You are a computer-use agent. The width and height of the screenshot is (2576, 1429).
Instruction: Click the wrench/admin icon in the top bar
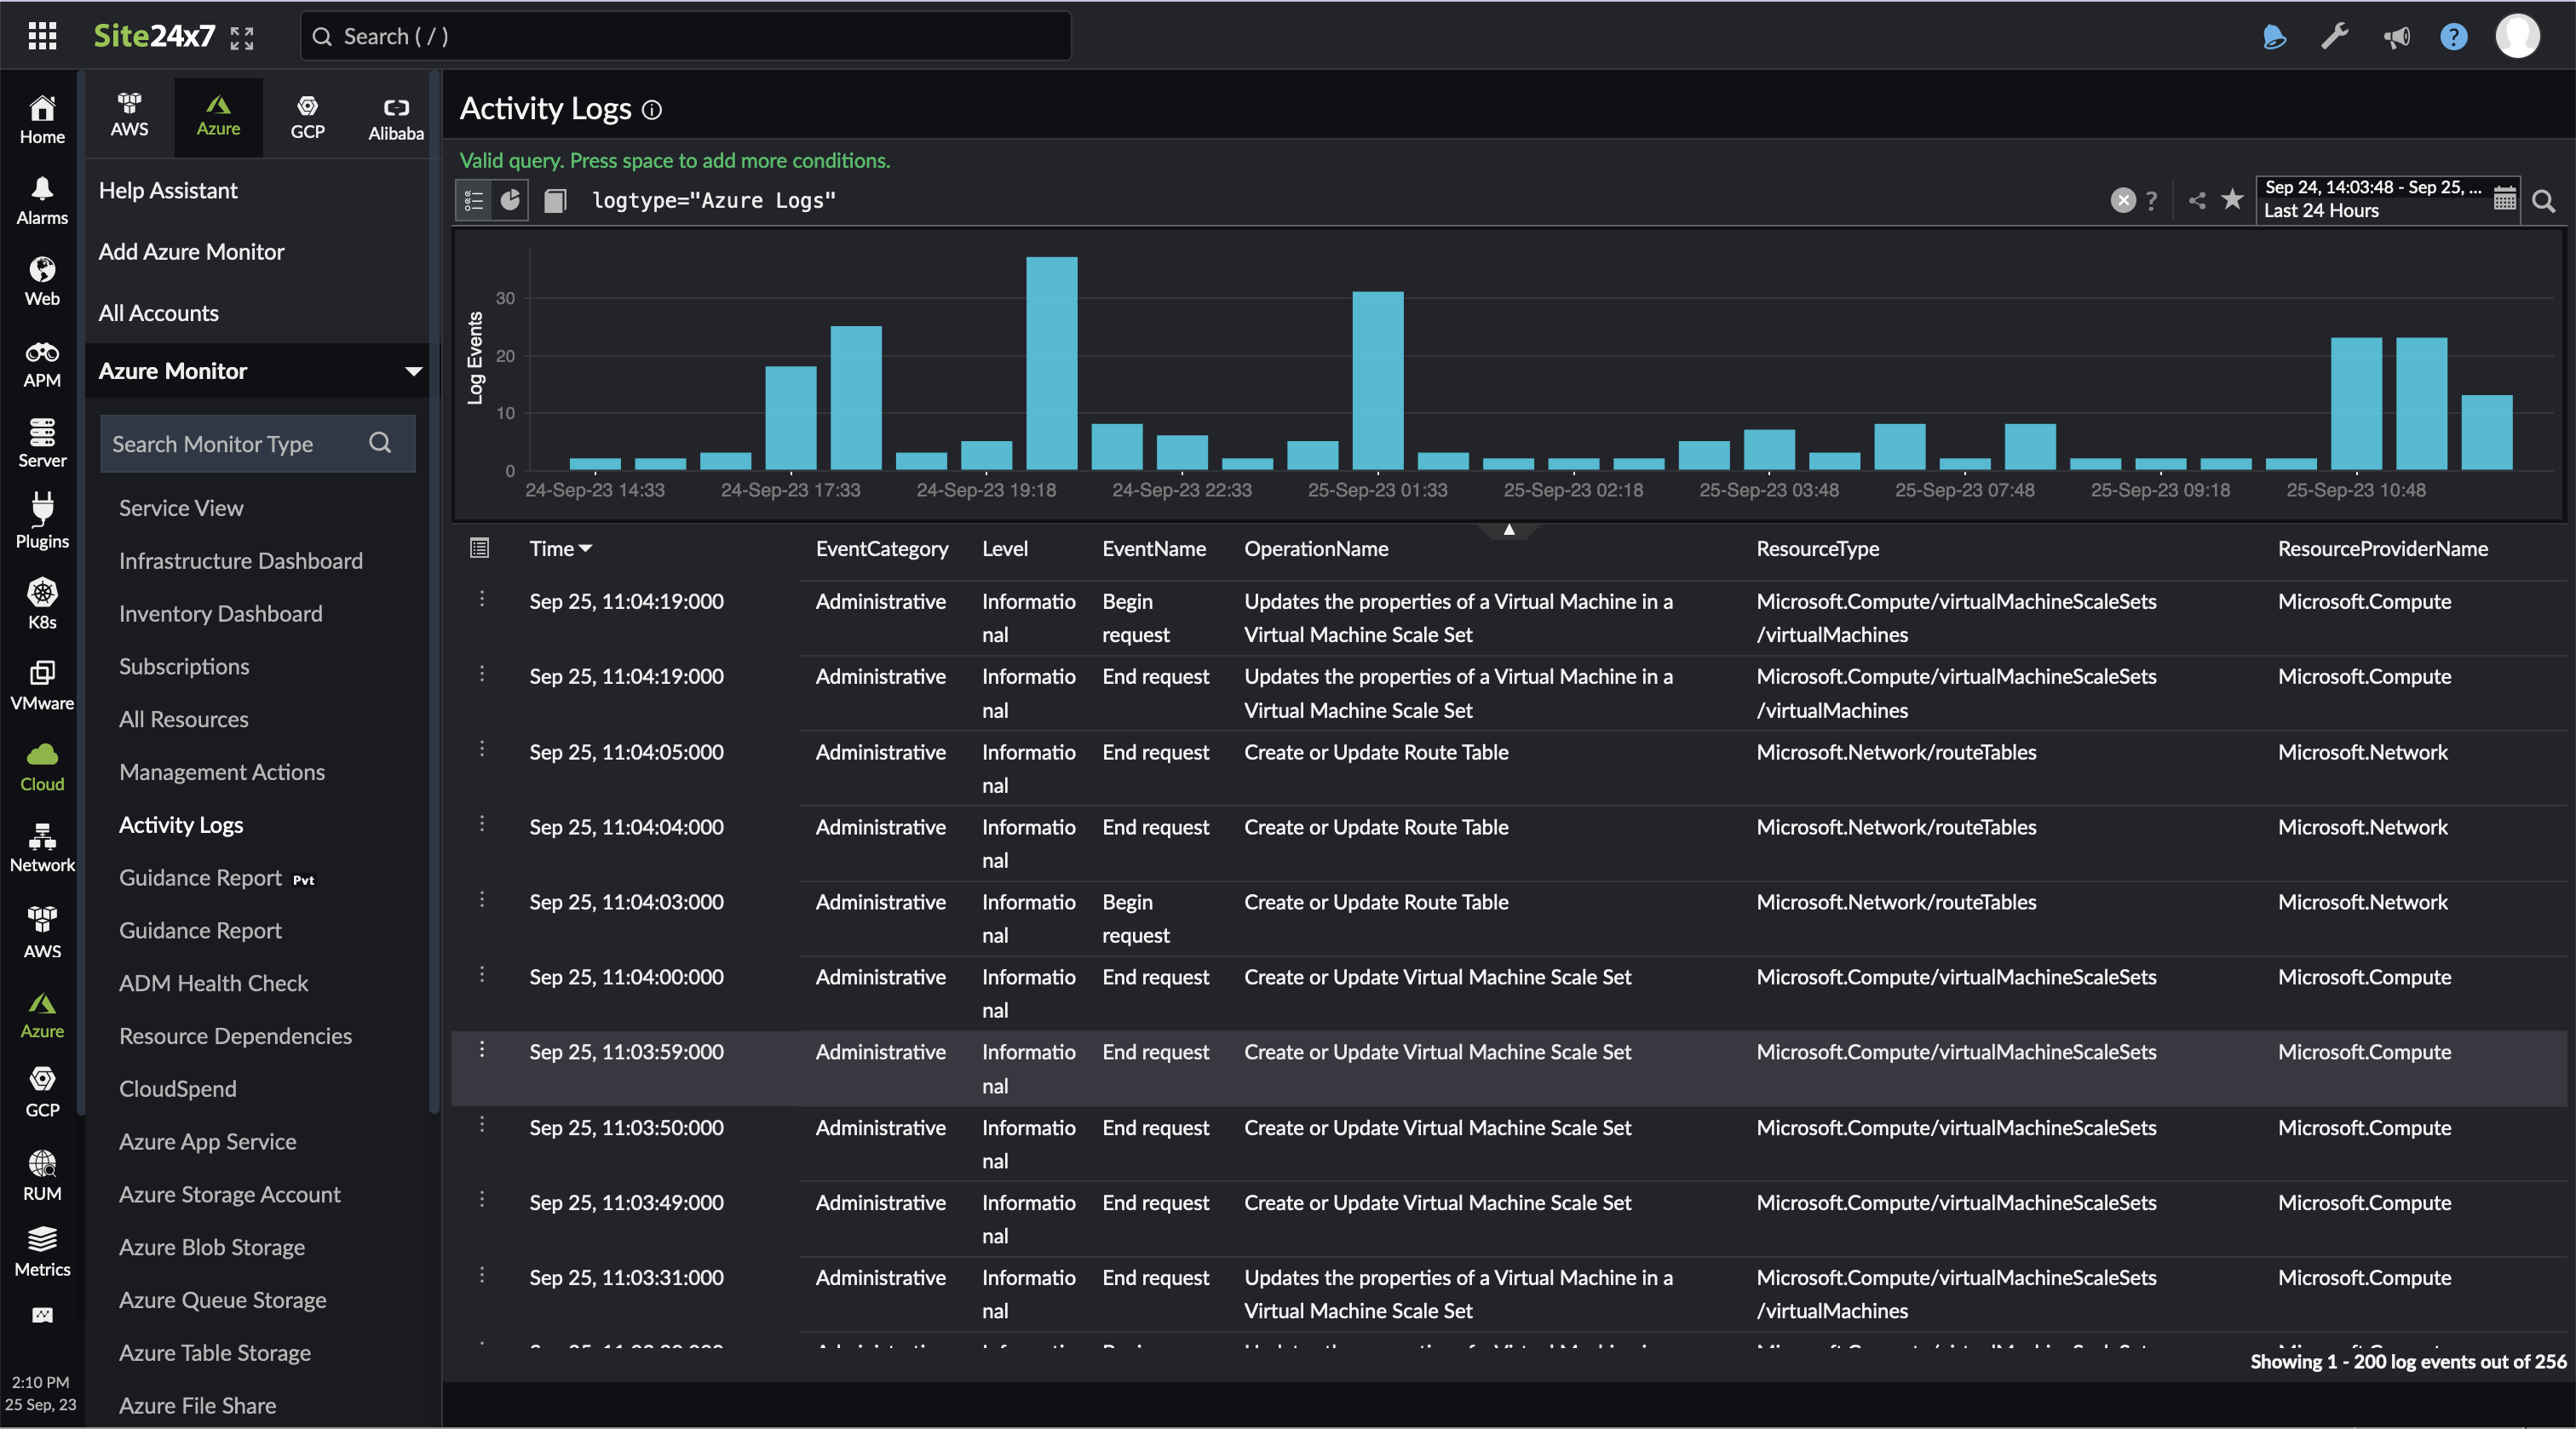coord(2335,36)
